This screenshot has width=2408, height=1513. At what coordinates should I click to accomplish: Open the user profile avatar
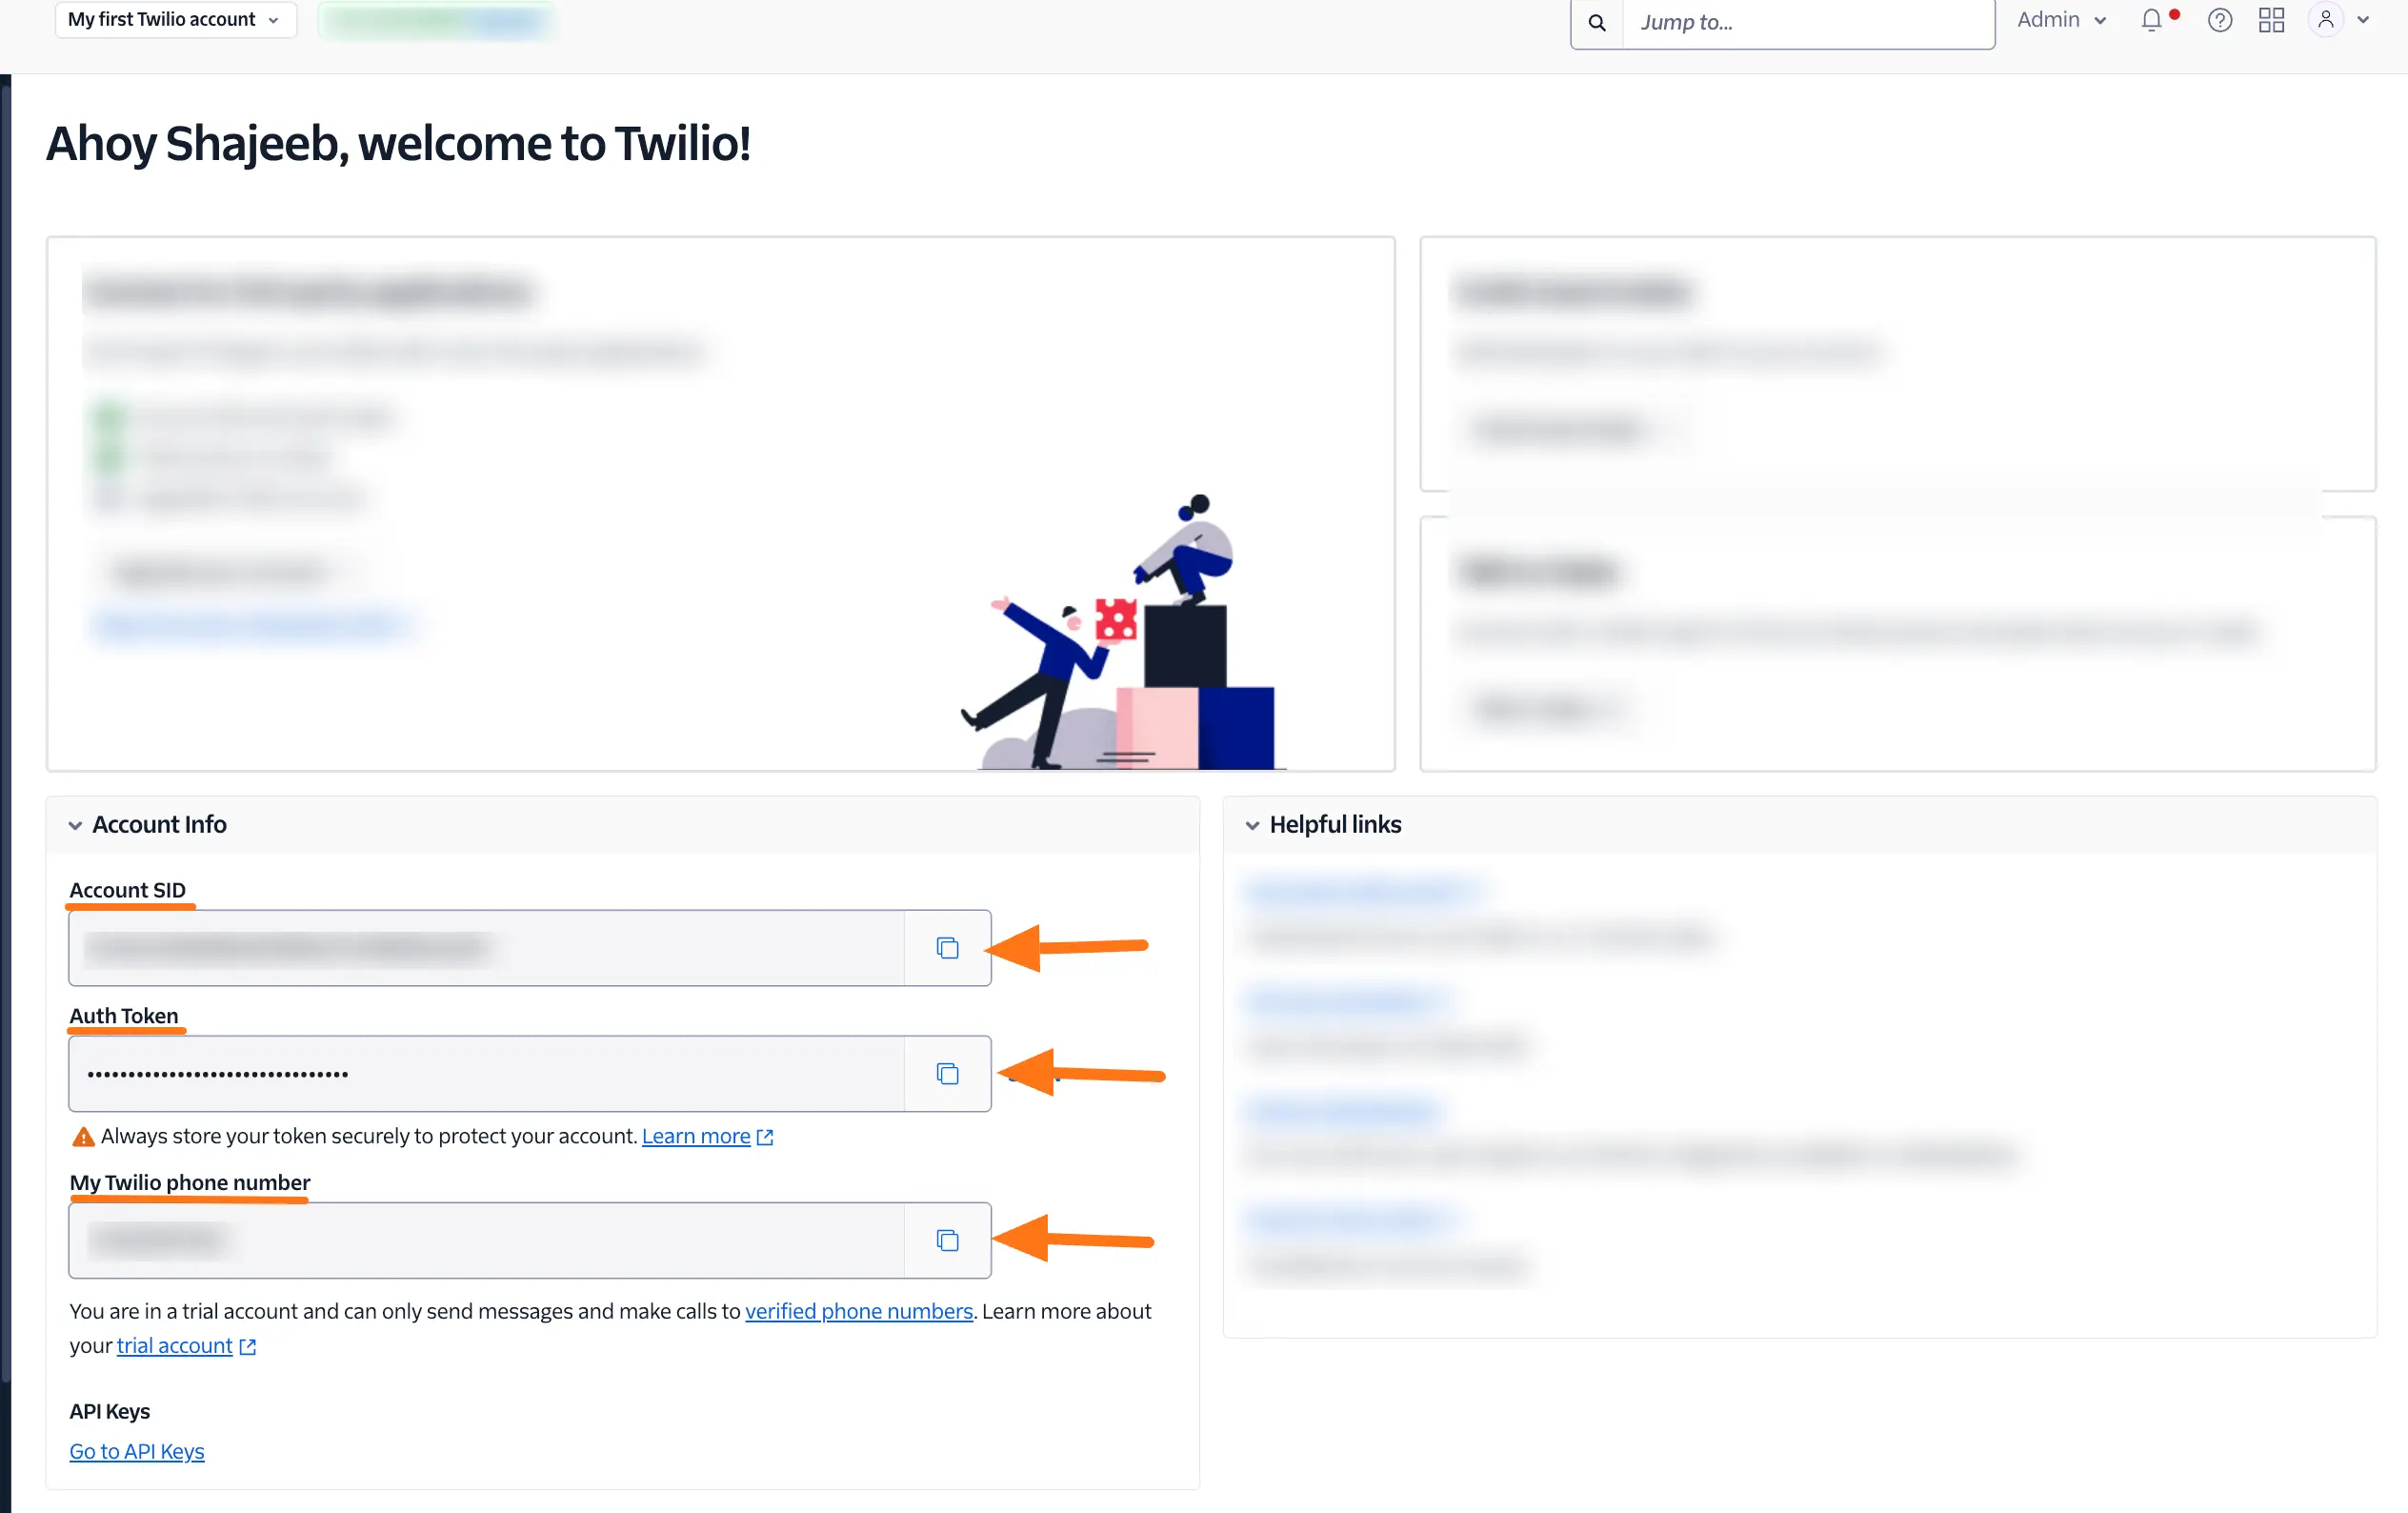tap(2325, 19)
